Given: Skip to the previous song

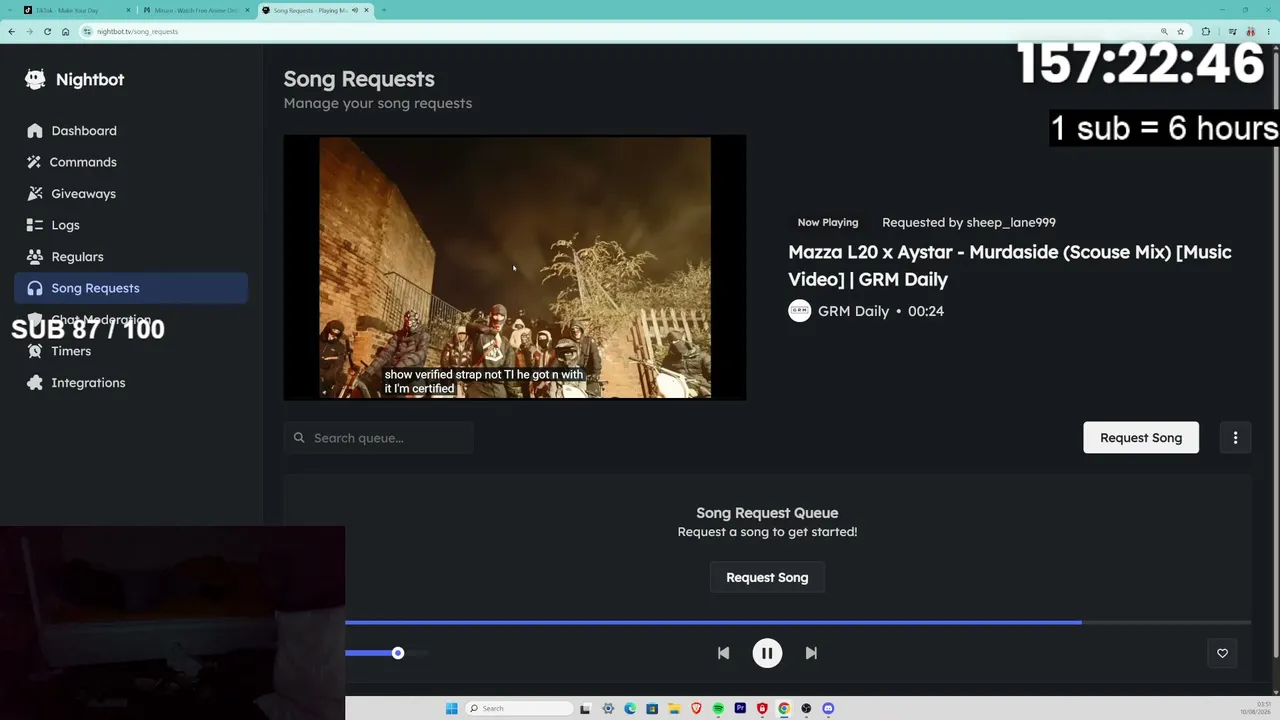Looking at the screenshot, I should click(723, 653).
